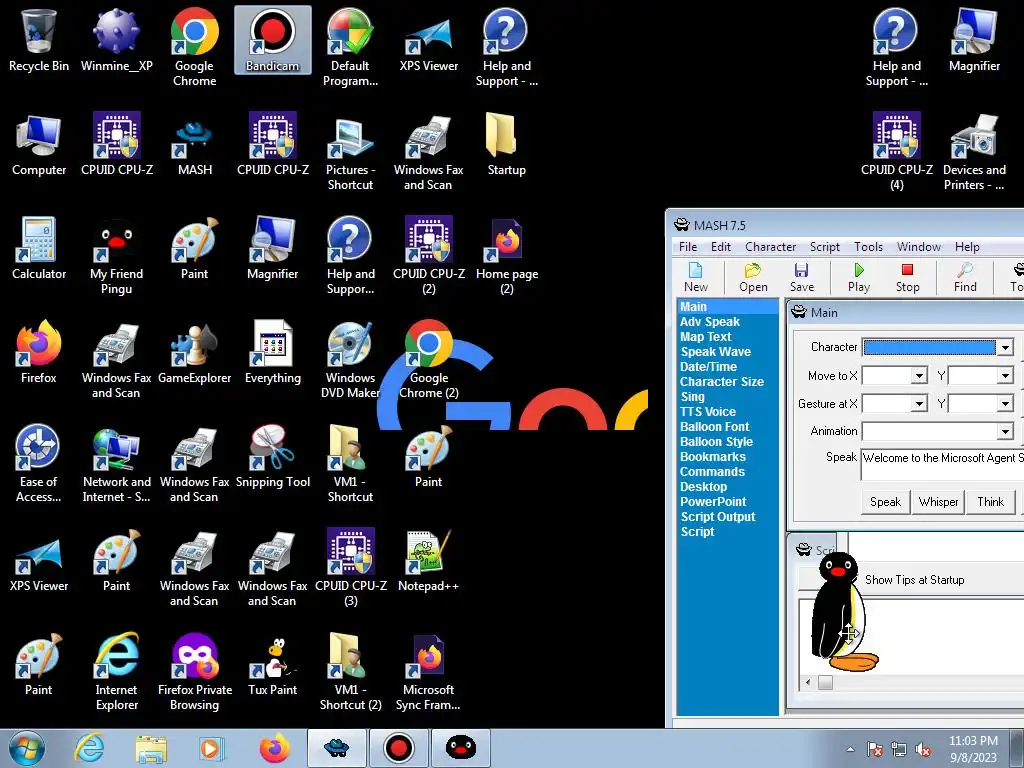Select Commands in MASH sidebar
Image resolution: width=1024 pixels, height=768 pixels.
click(x=712, y=472)
